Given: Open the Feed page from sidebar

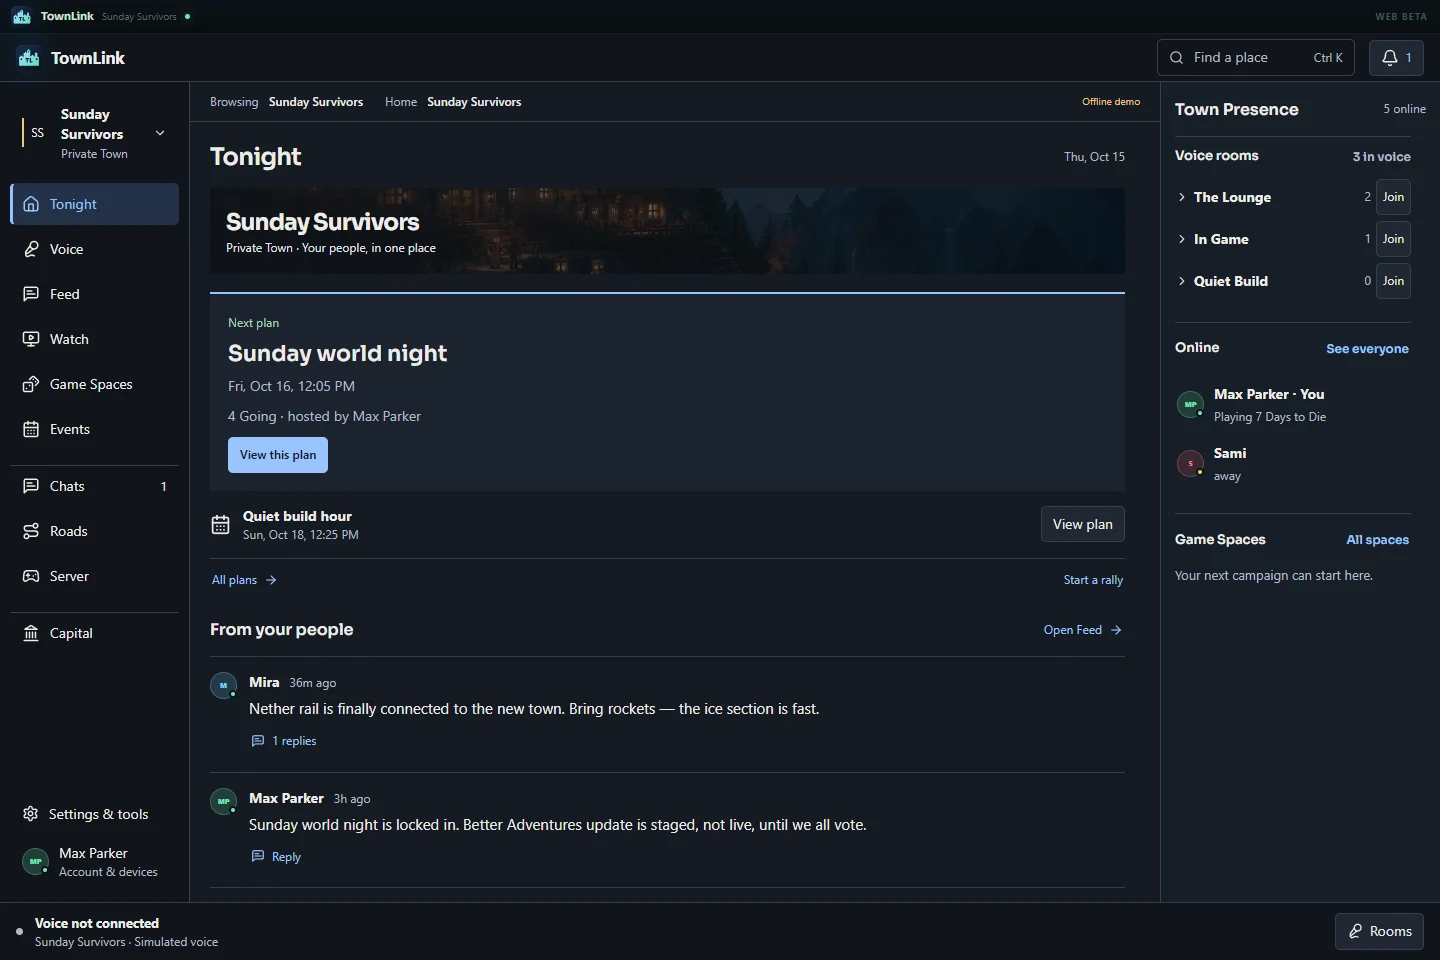Looking at the screenshot, I should pyautogui.click(x=95, y=294).
